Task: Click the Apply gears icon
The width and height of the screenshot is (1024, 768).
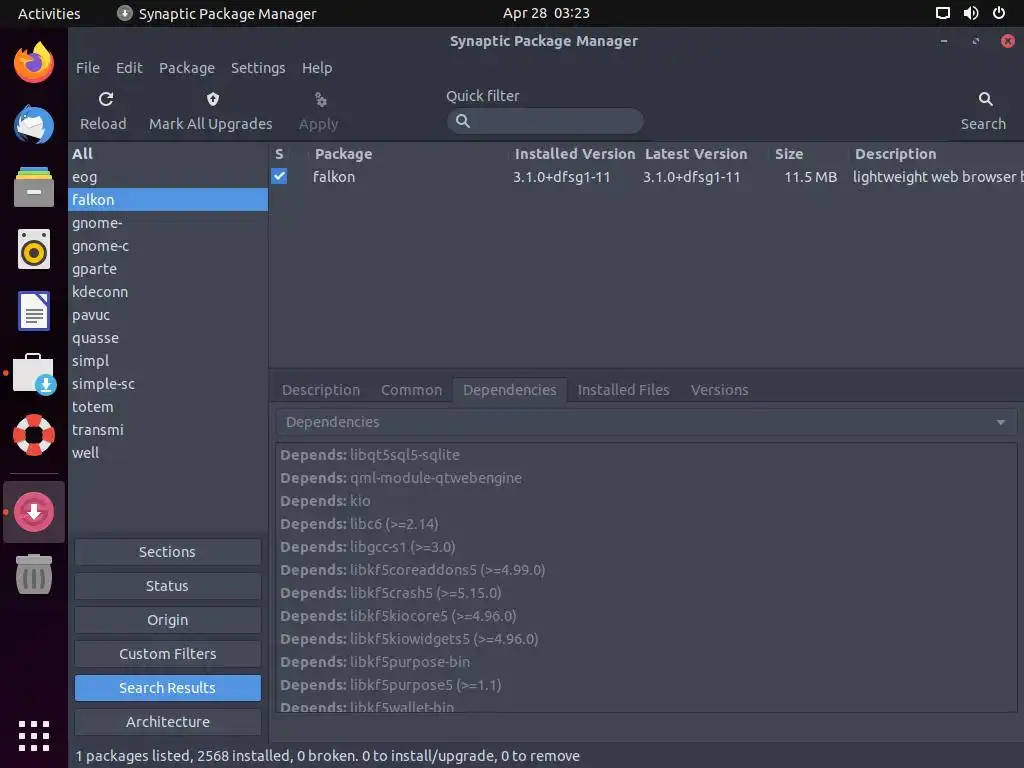Action: (x=320, y=99)
